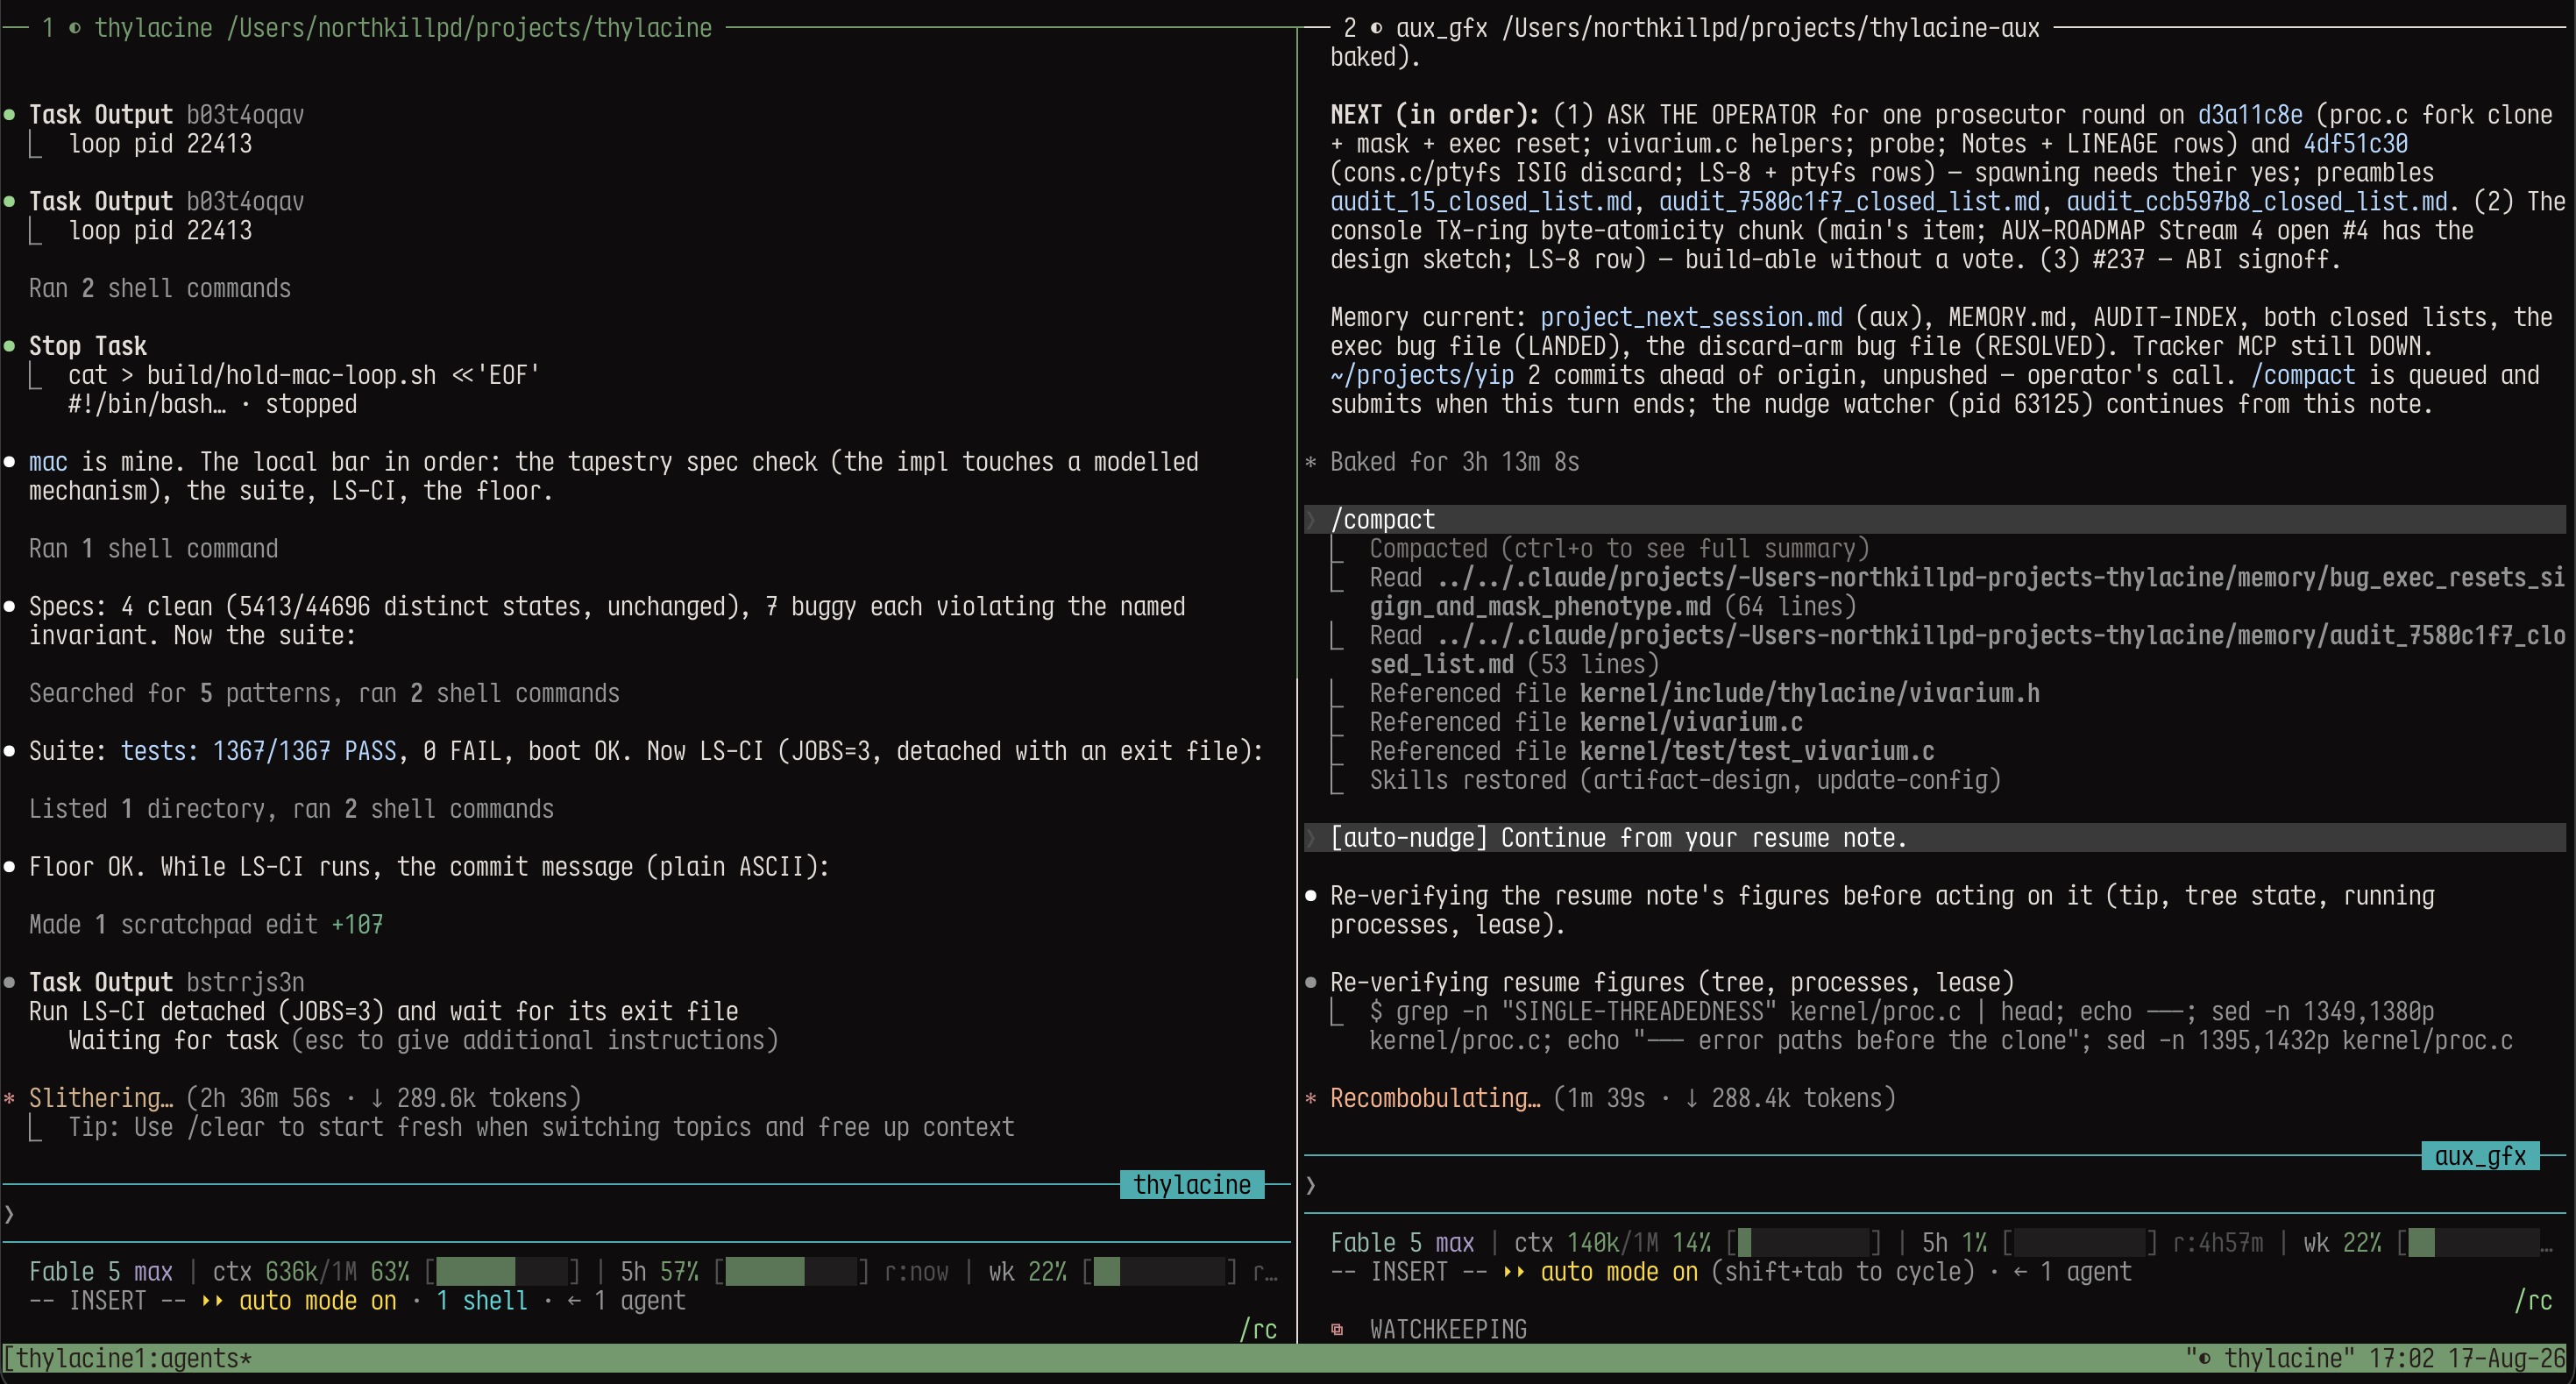Toggle auto mode on (shift+tab to cycle) in aux_gfx
Viewport: 2576px width, 1384px height.
coord(1738,1271)
